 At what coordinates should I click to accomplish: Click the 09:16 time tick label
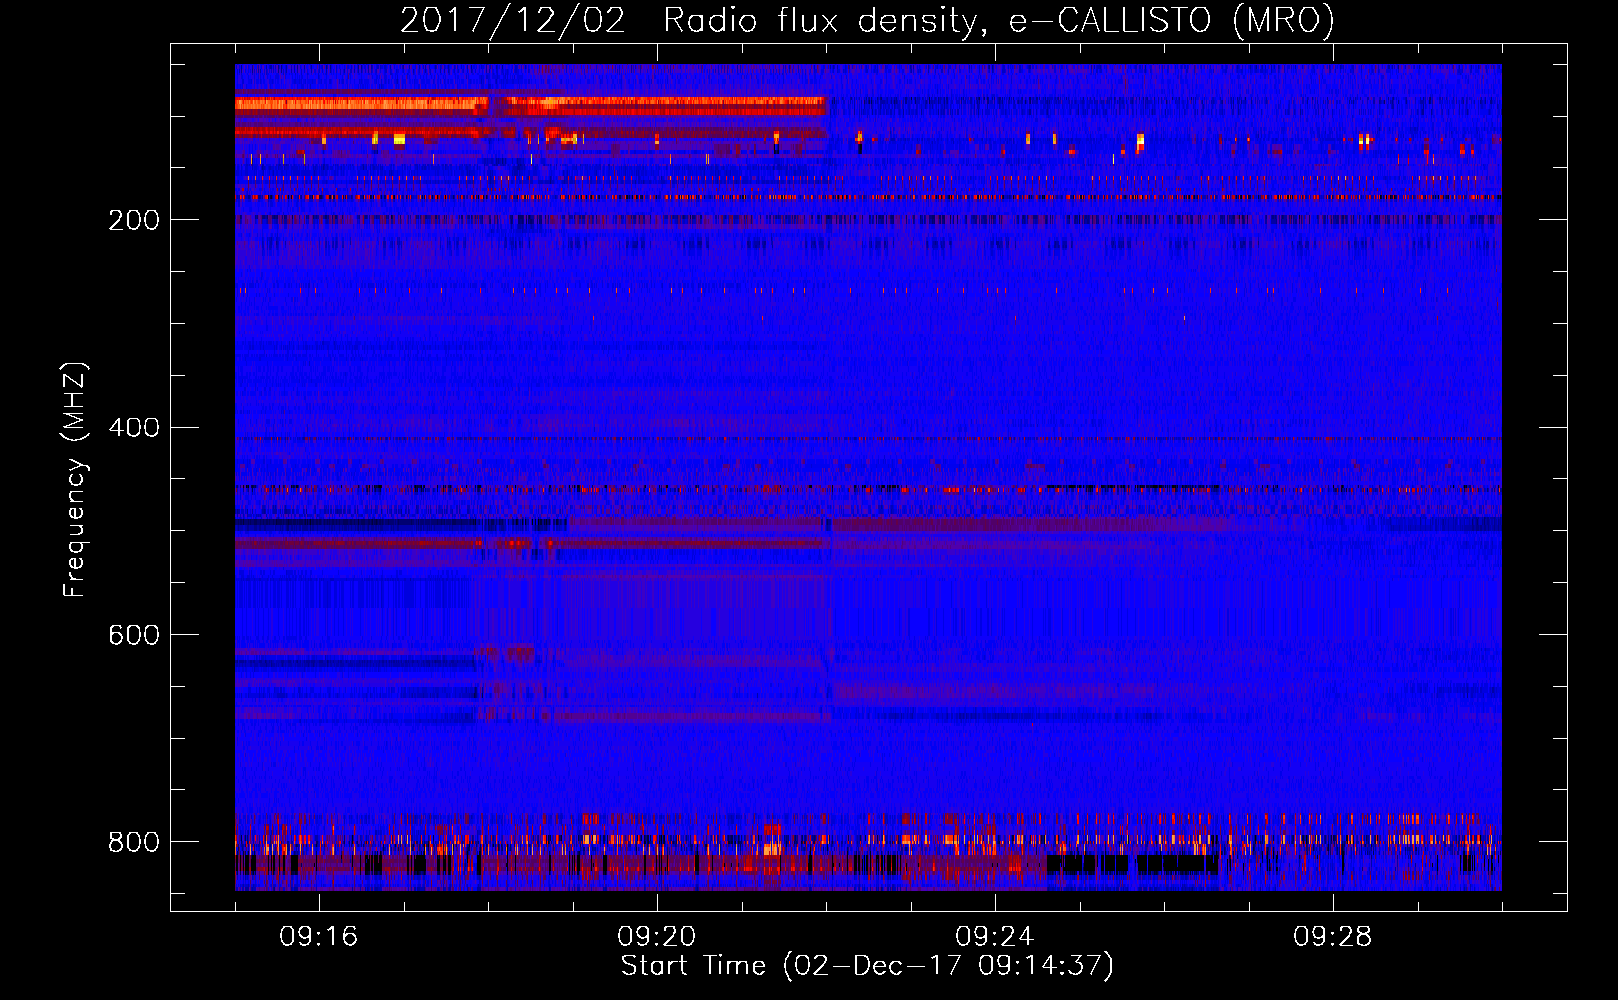(x=319, y=937)
